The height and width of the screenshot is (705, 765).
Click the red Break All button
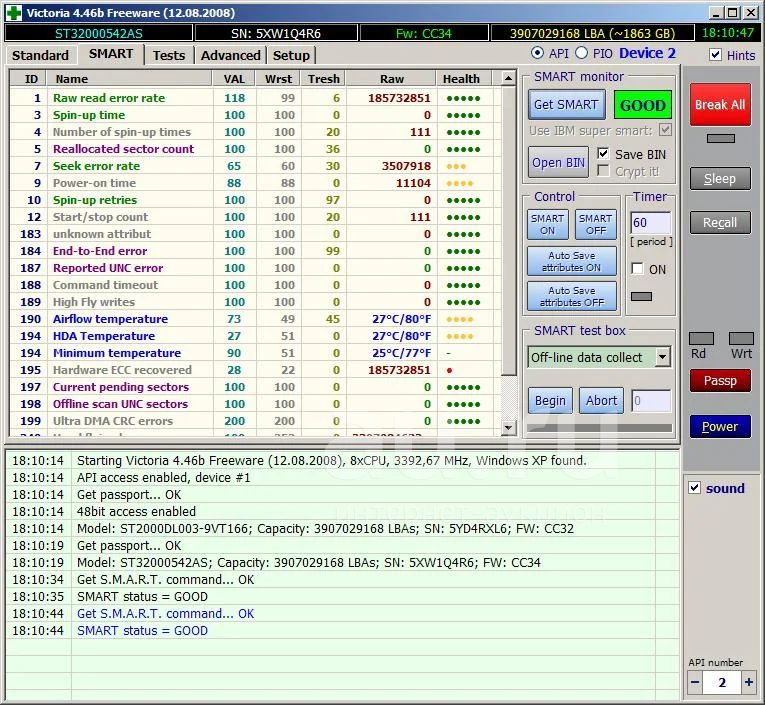coord(720,104)
